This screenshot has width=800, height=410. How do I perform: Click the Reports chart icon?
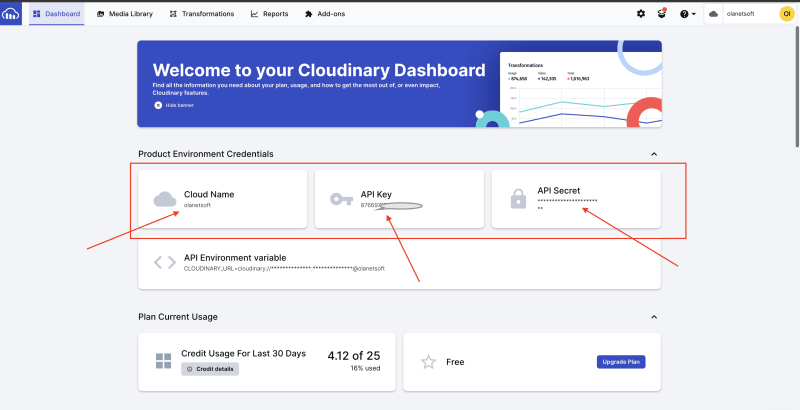click(254, 14)
